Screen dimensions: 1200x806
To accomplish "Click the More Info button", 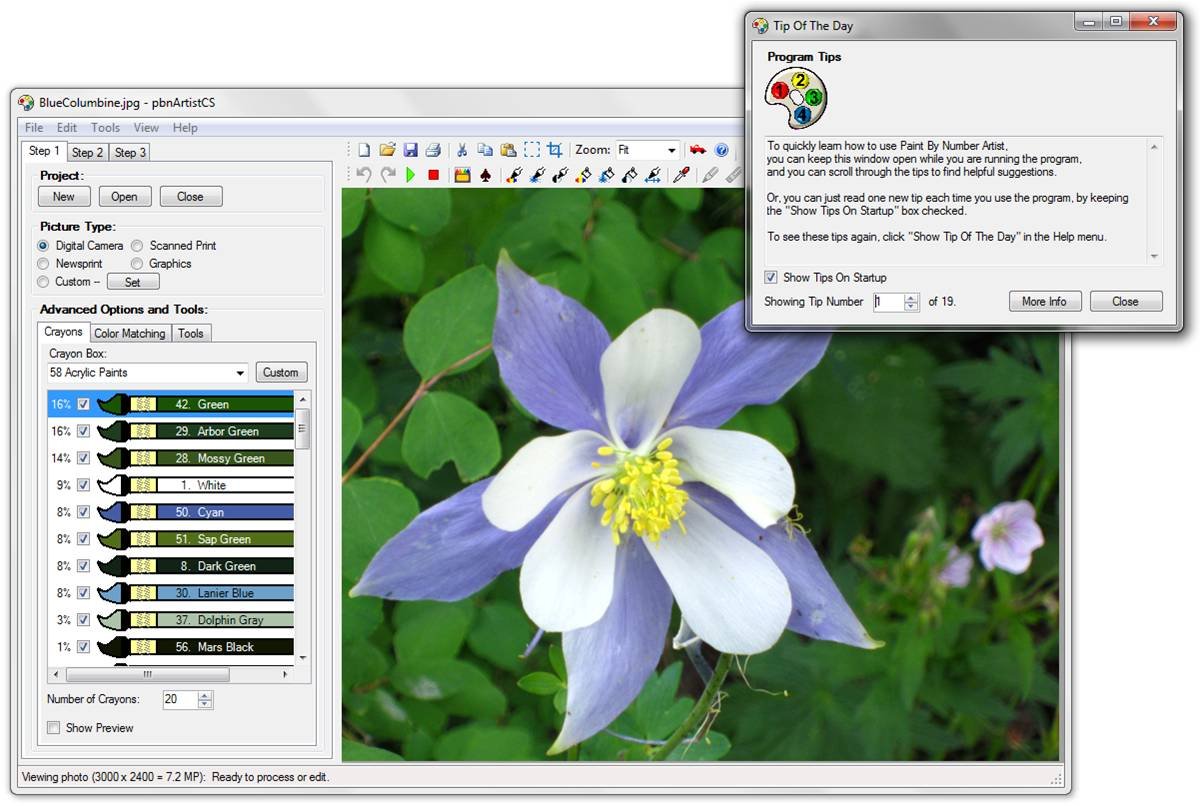I will click(1044, 301).
